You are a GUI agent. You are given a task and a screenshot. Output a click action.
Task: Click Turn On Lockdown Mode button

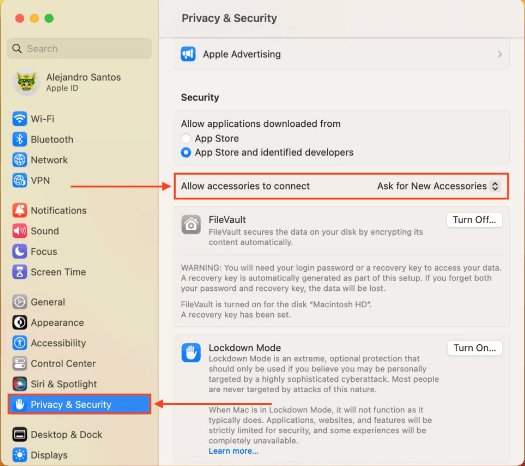[x=474, y=348]
